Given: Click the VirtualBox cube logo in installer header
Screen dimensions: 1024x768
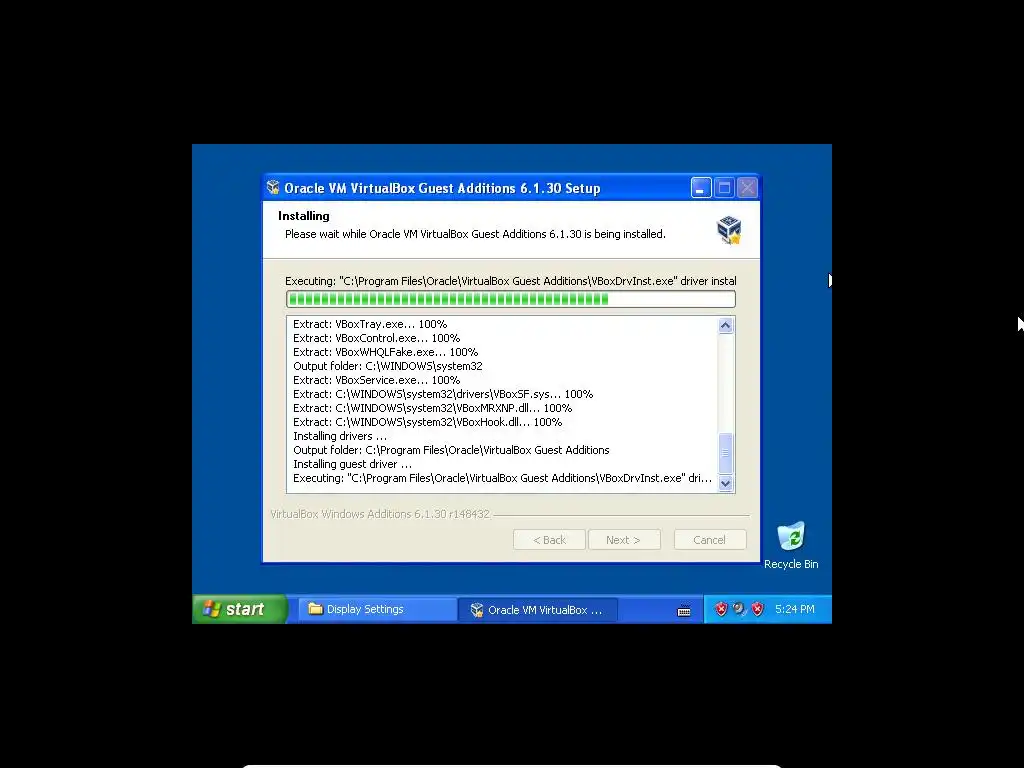Looking at the screenshot, I should [729, 230].
